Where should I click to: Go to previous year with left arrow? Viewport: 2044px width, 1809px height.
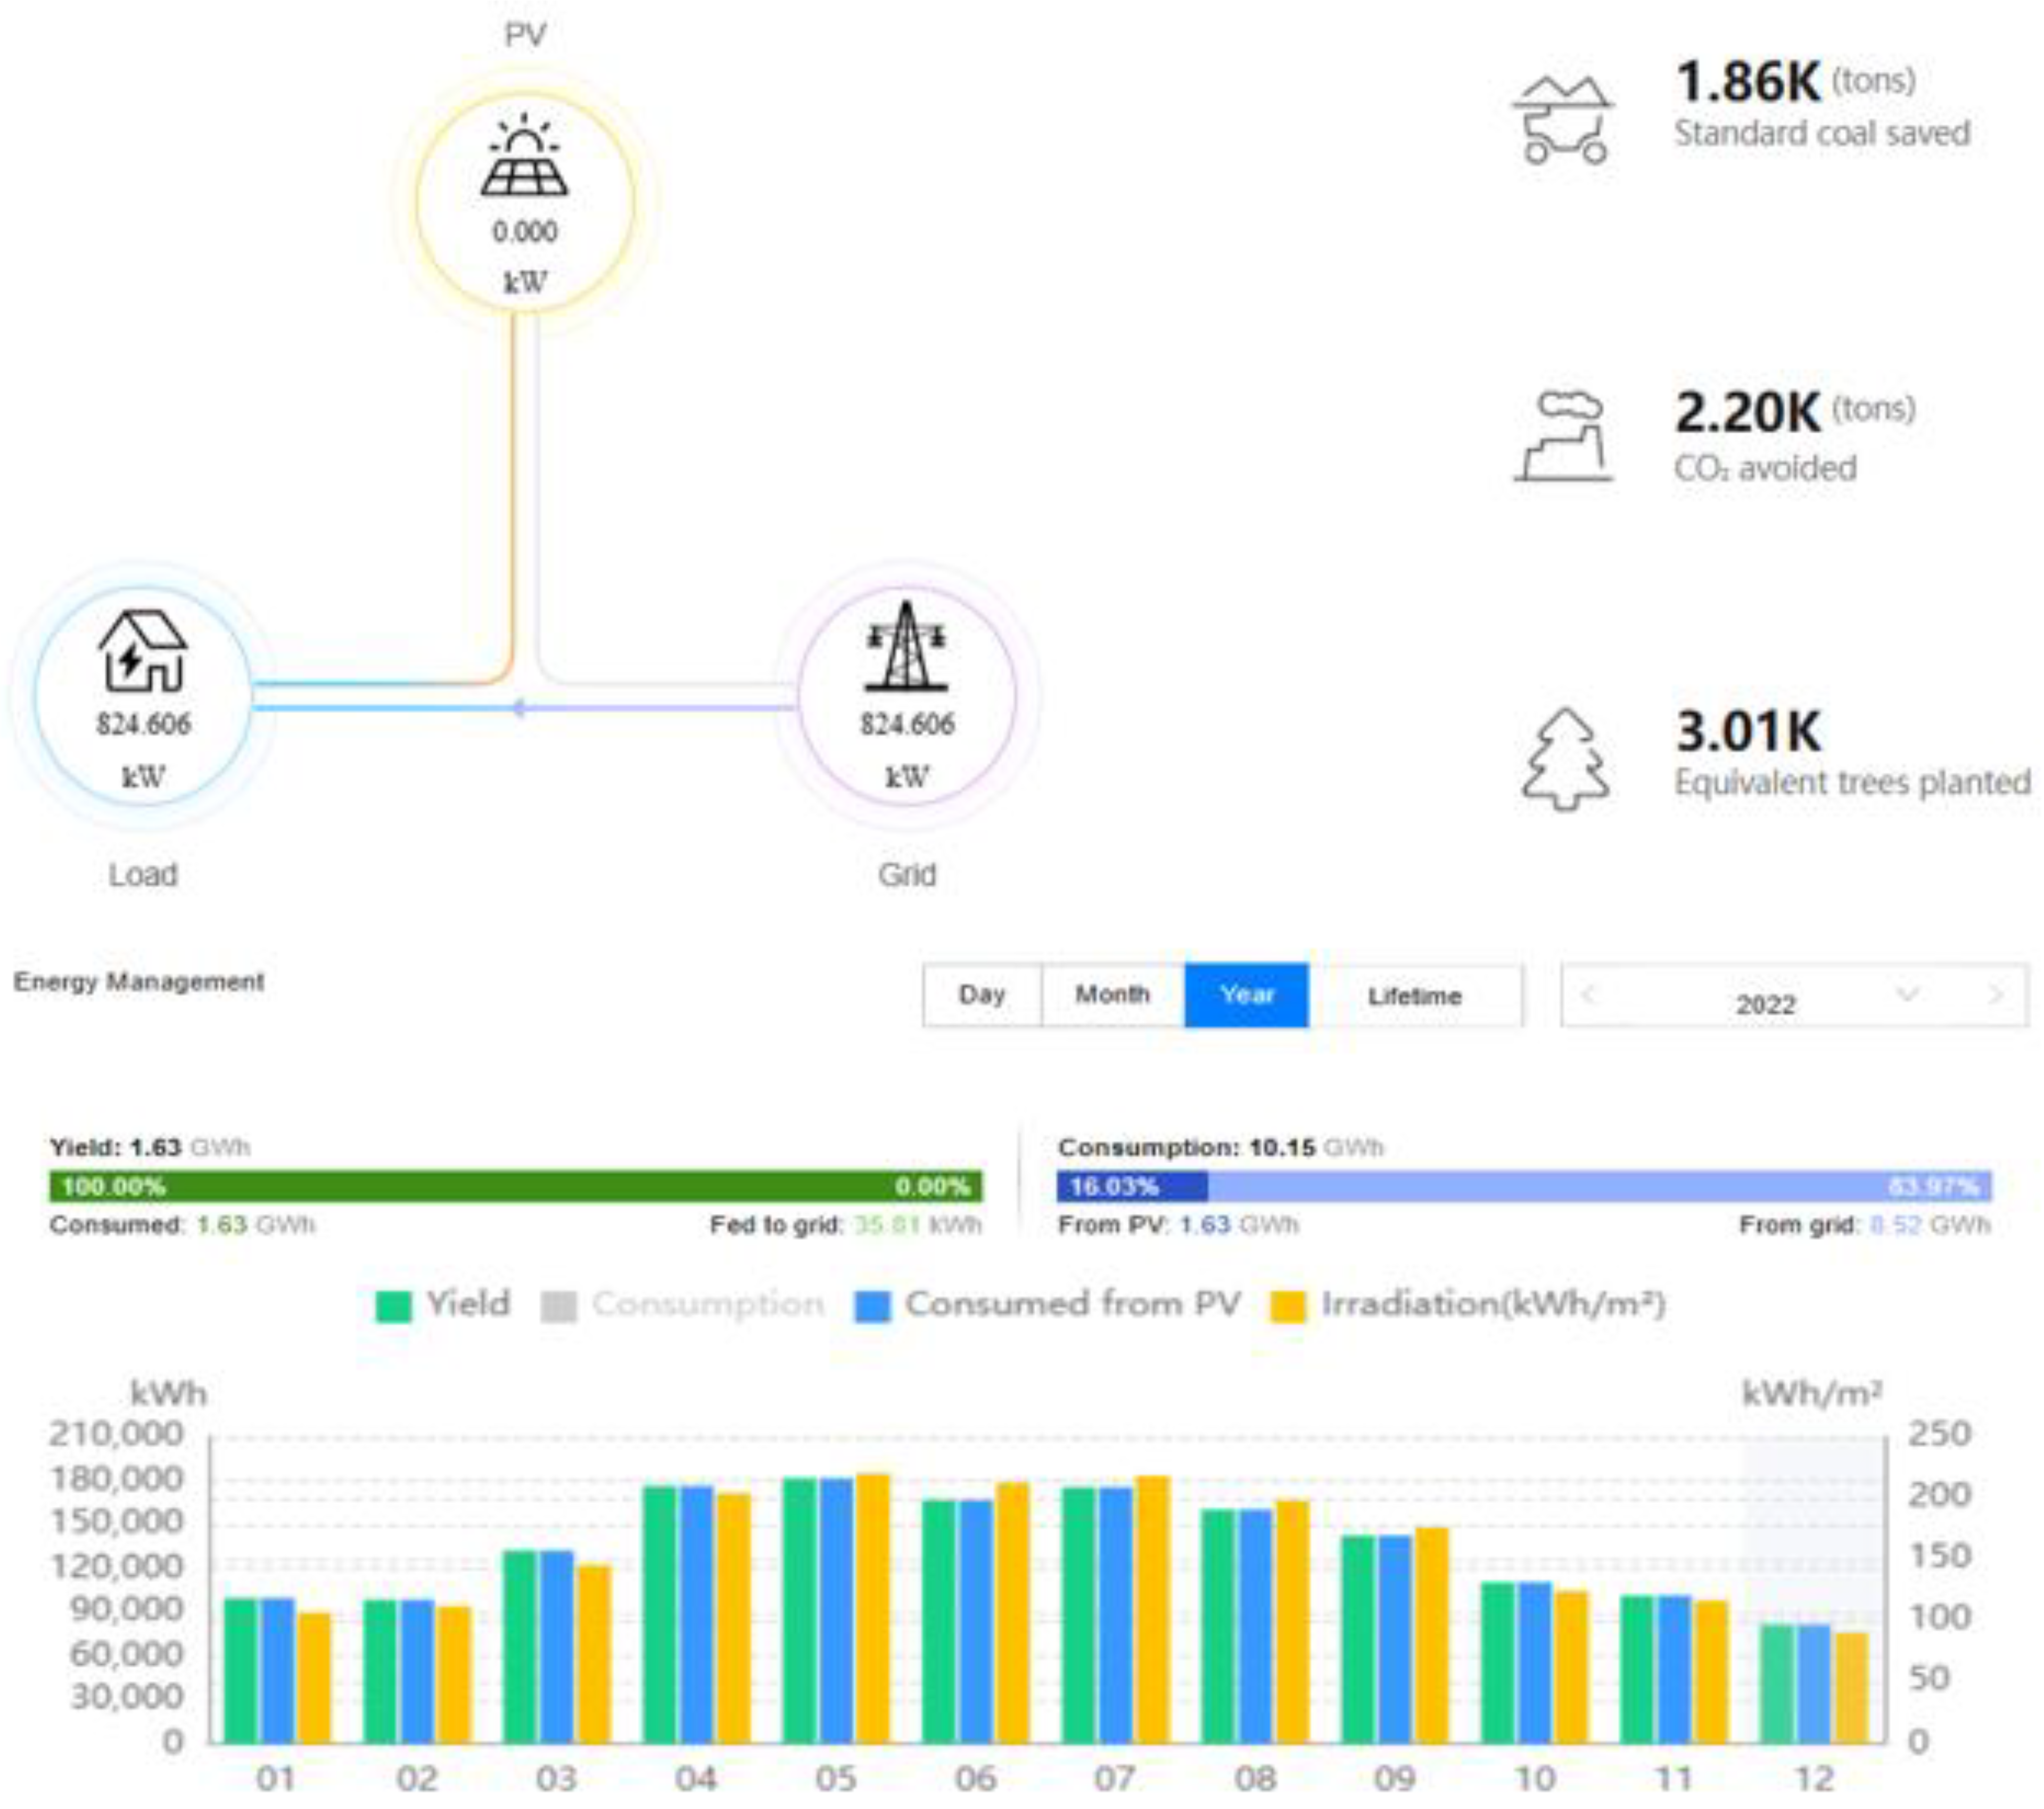(x=1590, y=994)
